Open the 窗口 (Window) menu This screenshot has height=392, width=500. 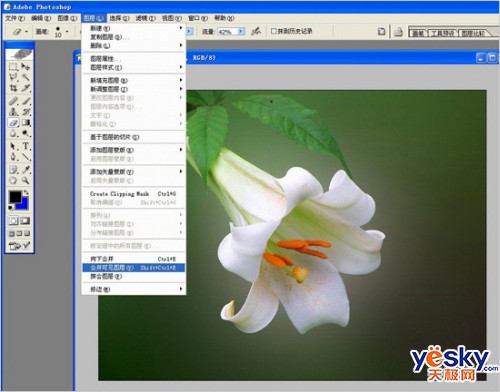[x=198, y=18]
